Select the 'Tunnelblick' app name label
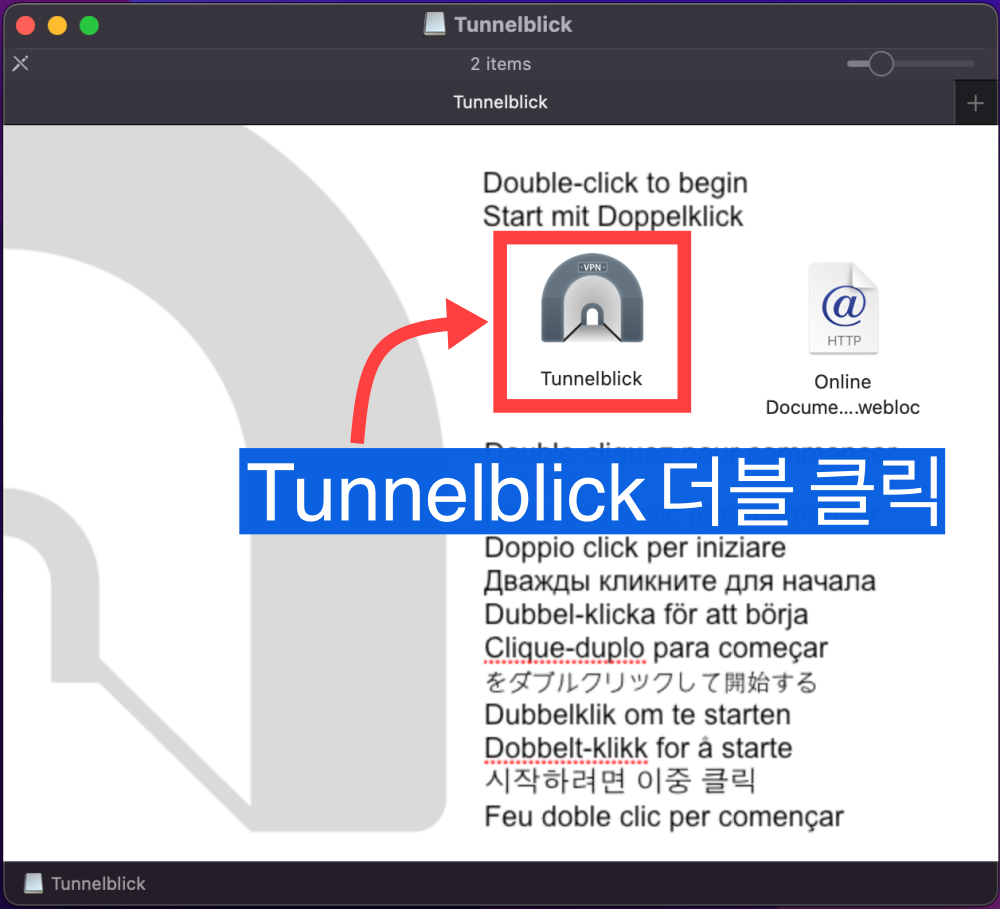 (x=591, y=379)
